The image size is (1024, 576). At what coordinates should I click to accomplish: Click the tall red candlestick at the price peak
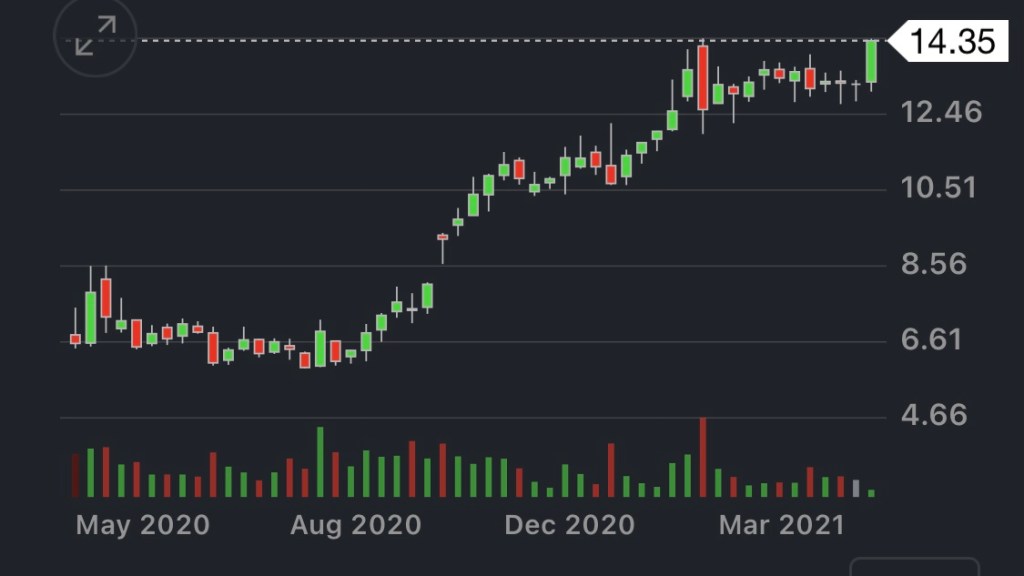pyautogui.click(x=703, y=78)
